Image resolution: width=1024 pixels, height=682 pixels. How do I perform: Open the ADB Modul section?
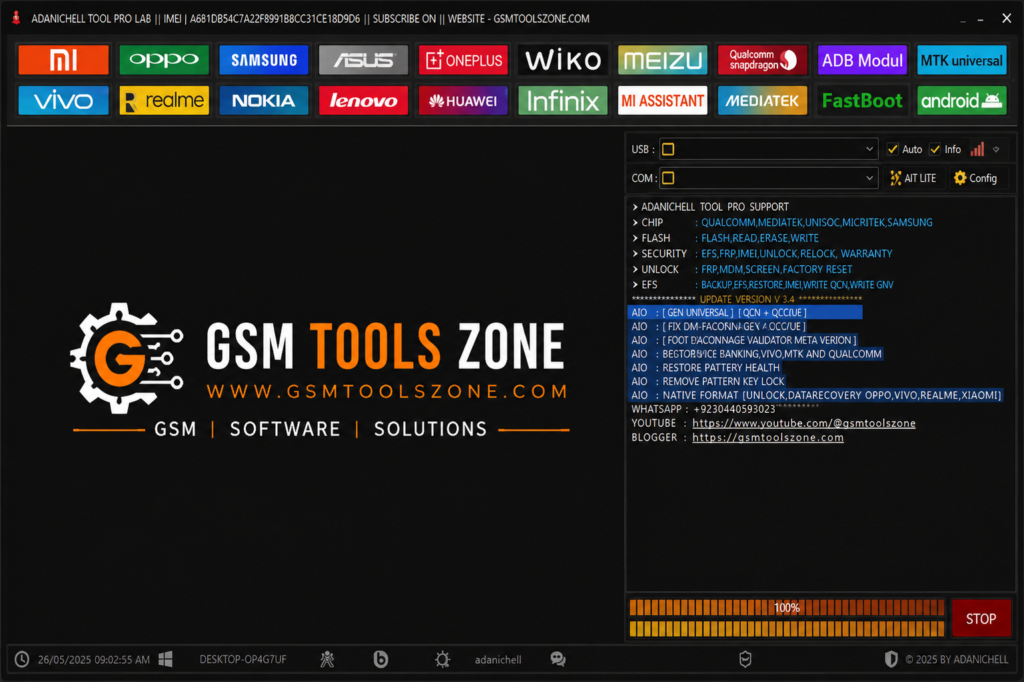(862, 60)
